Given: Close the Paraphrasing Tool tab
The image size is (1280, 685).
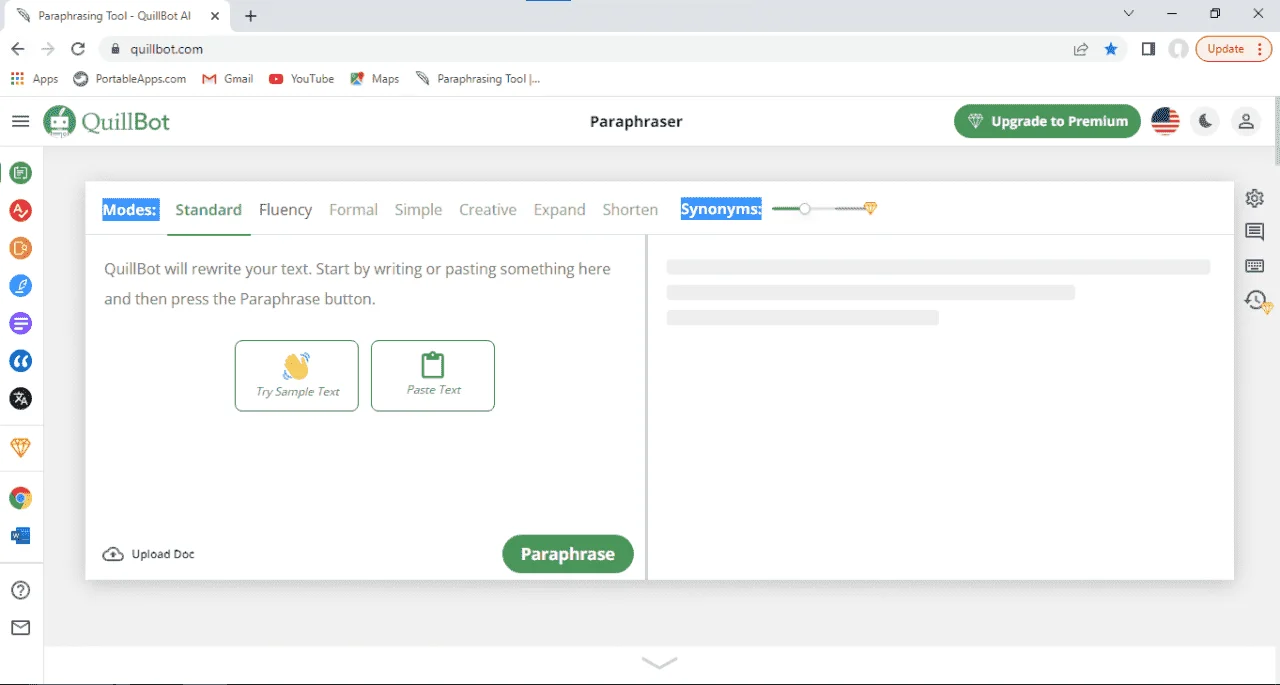Looking at the screenshot, I should (x=215, y=16).
